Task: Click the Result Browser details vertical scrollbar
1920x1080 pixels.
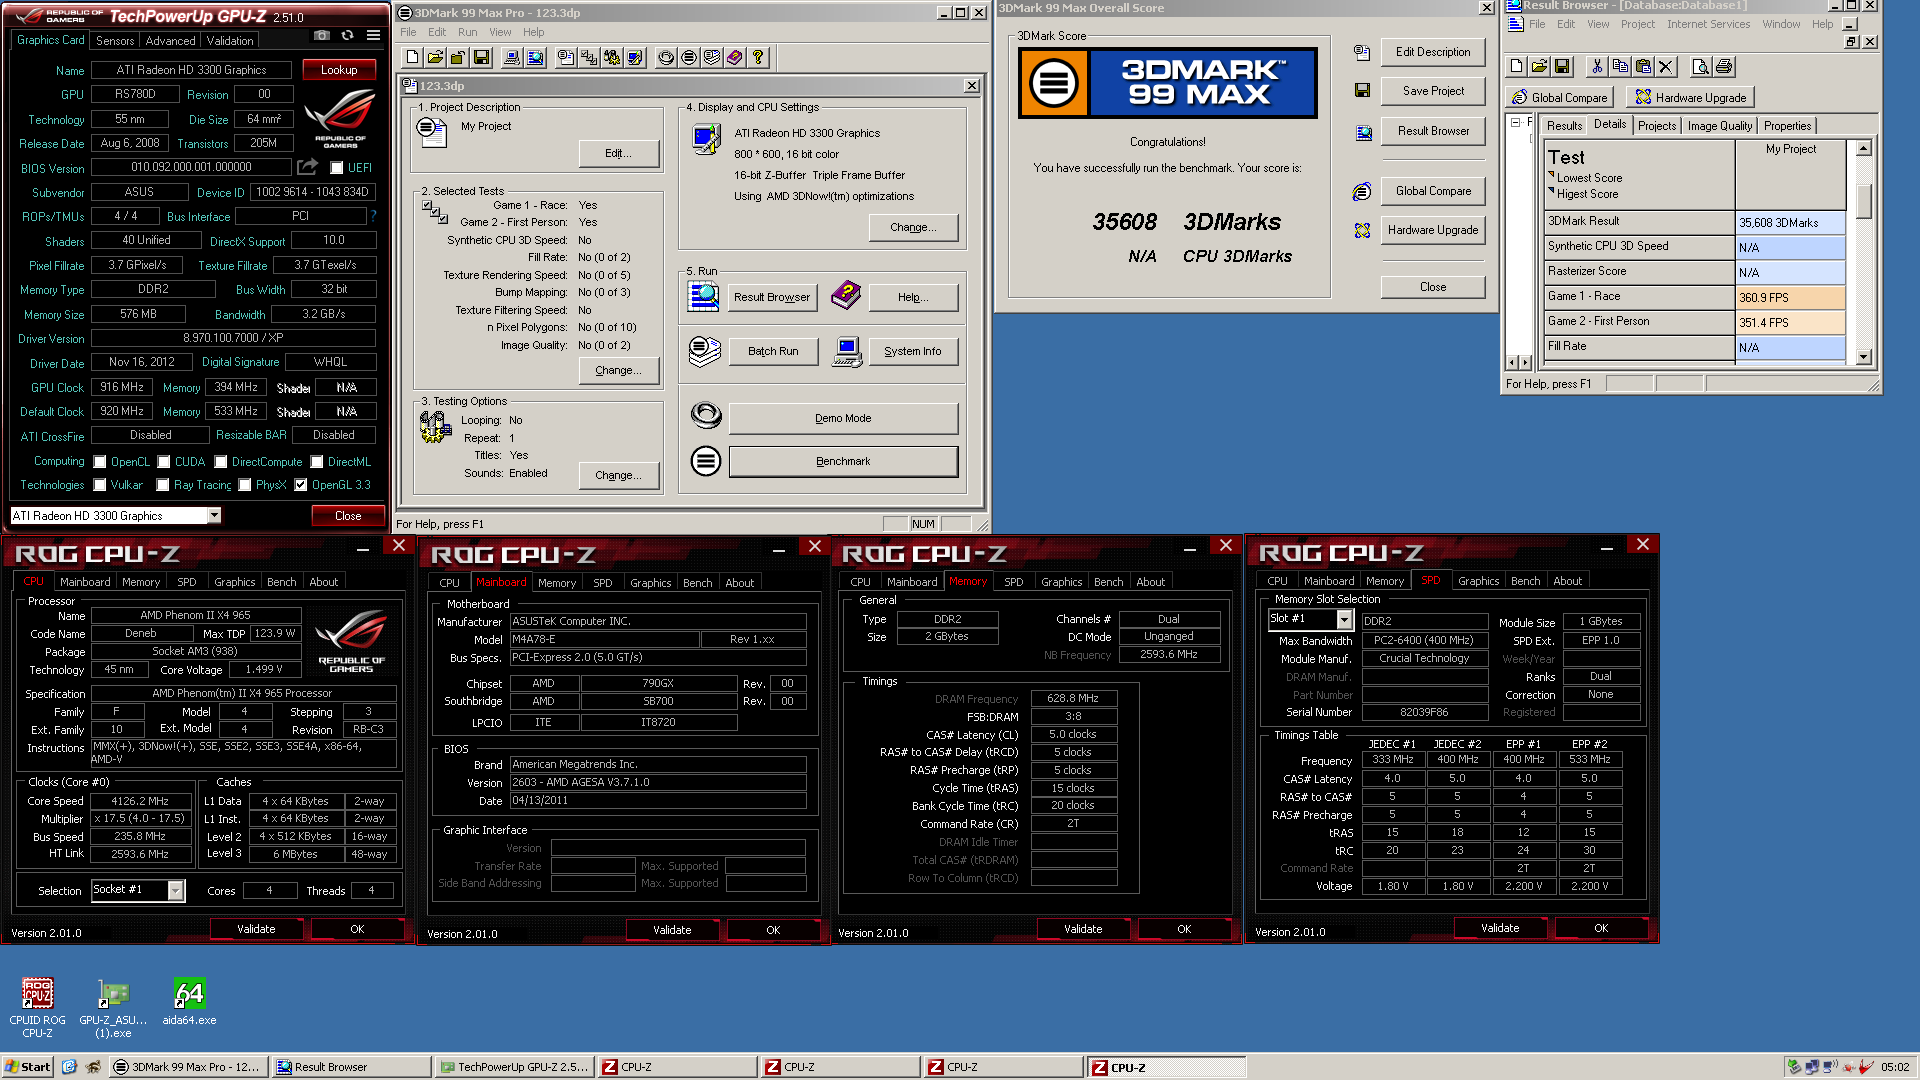Action: tap(1863, 253)
